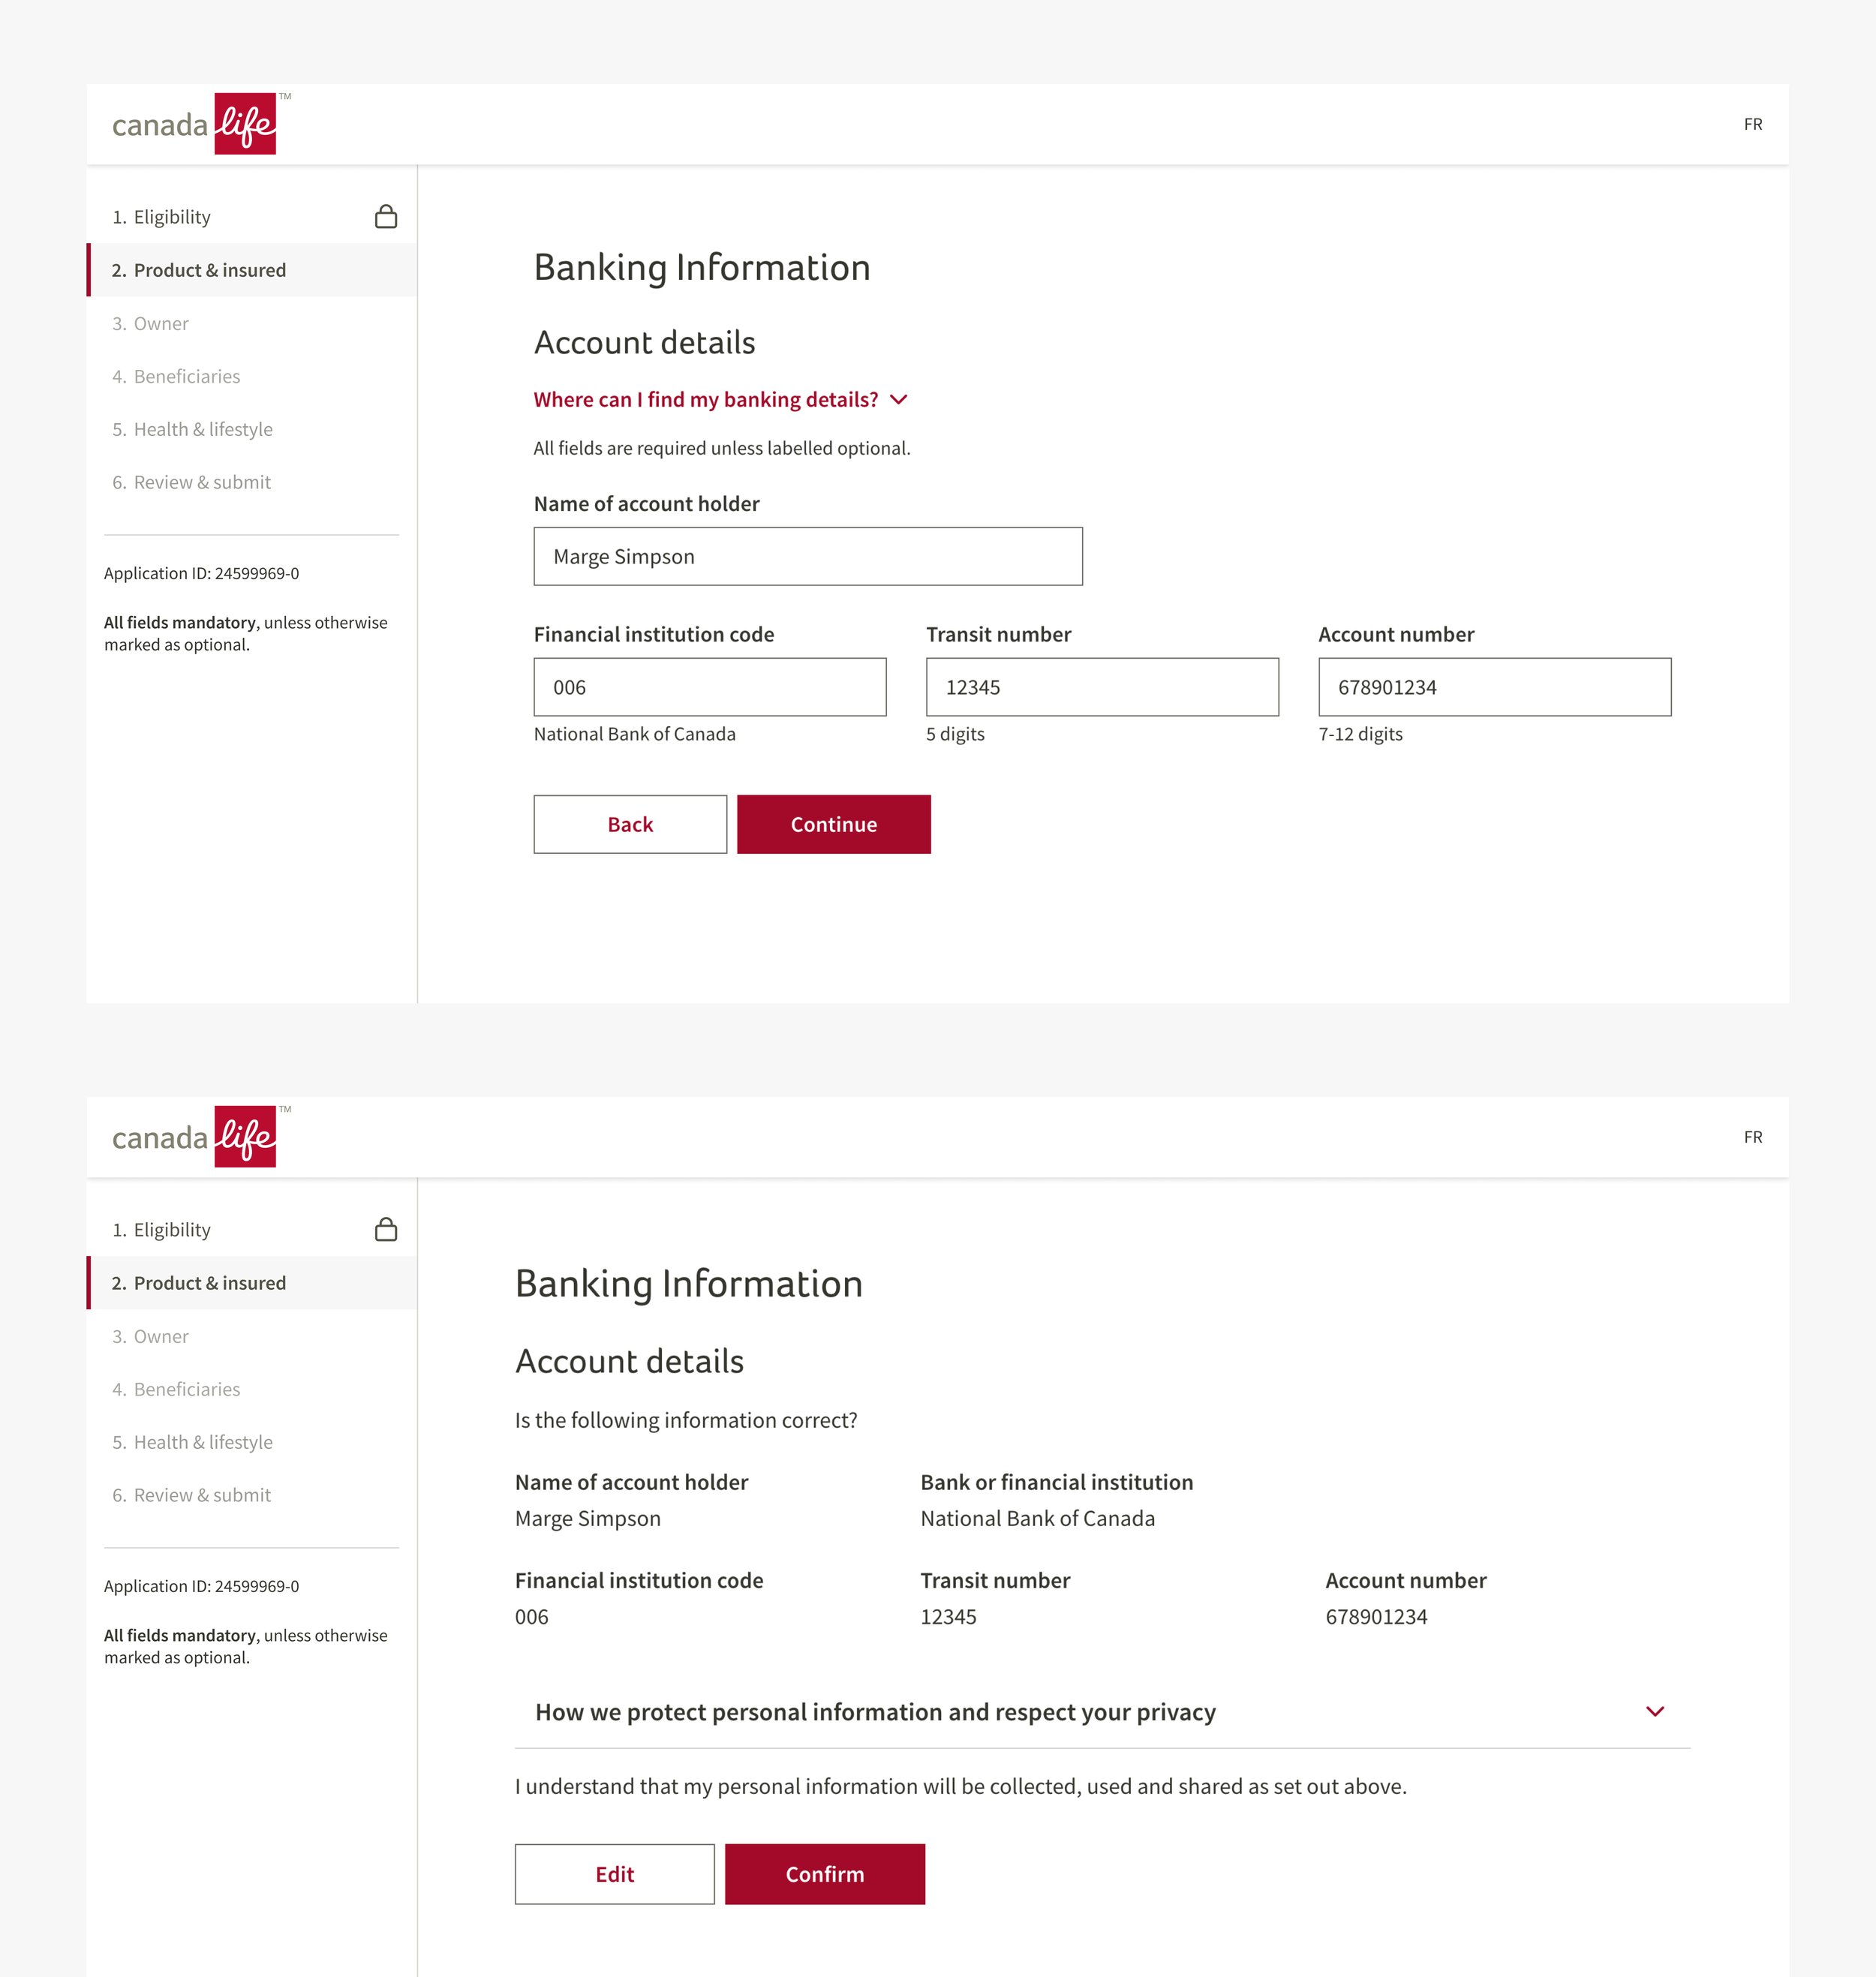The height and width of the screenshot is (1977, 1876).
Task: Click Edit to change banking details
Action: 614,1874
